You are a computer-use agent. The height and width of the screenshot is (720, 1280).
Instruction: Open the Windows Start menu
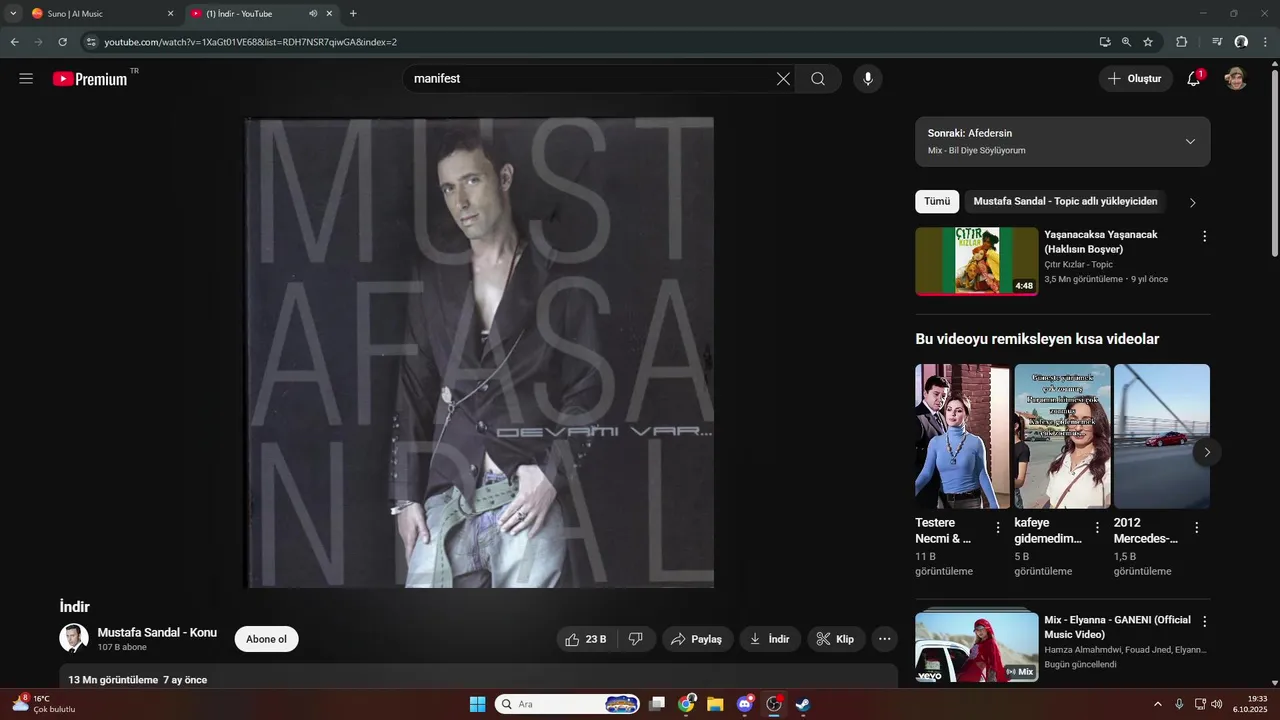click(477, 704)
